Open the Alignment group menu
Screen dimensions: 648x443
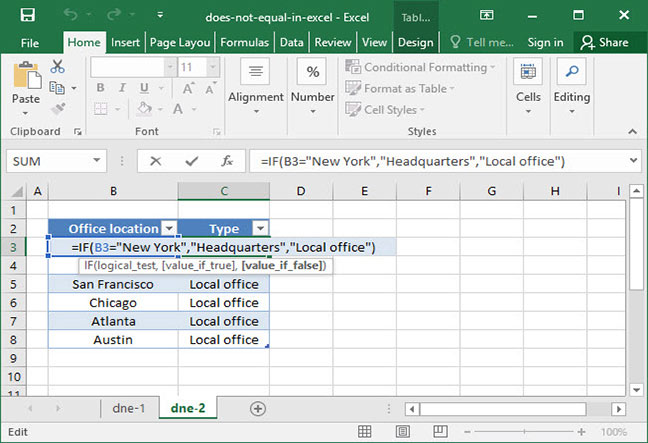click(x=256, y=87)
